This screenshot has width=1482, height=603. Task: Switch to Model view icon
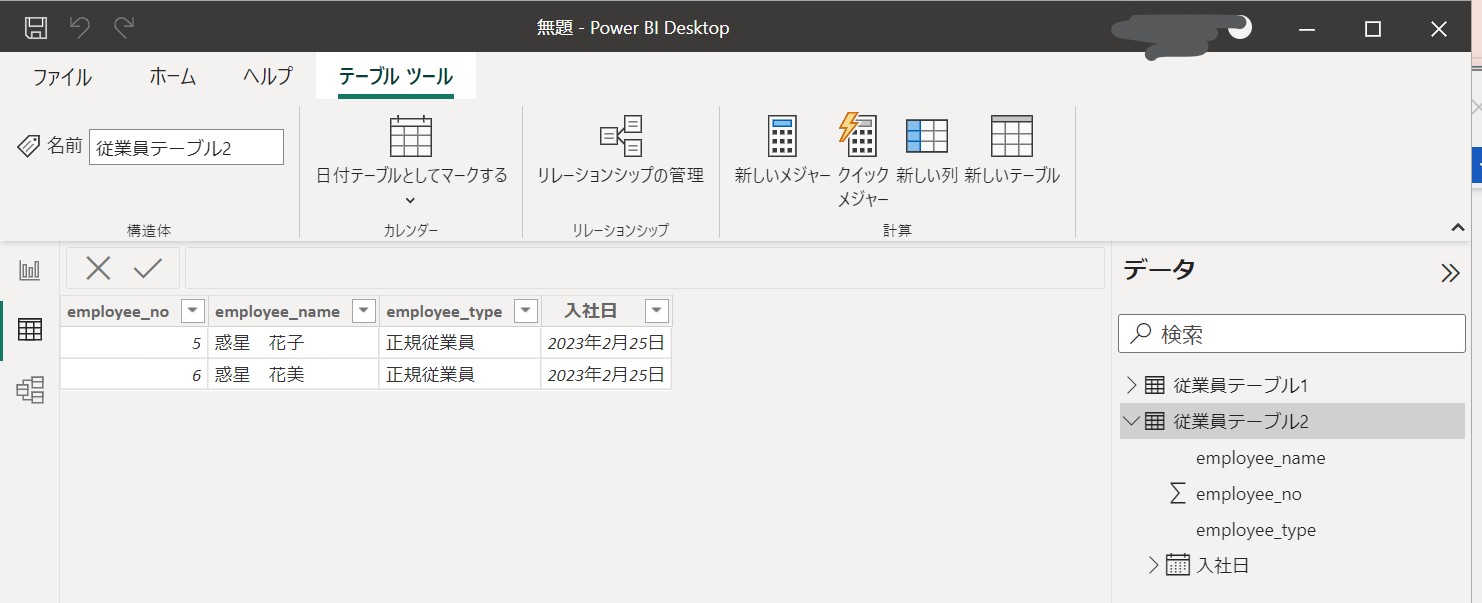pyautogui.click(x=30, y=390)
